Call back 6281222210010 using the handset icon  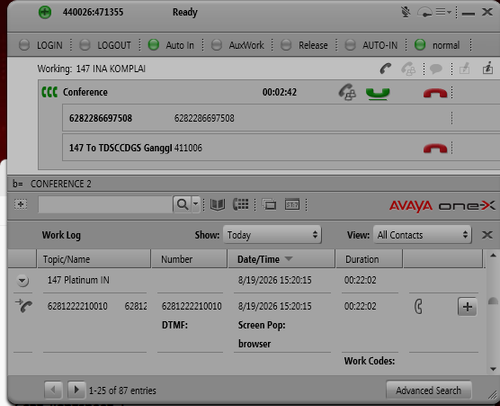click(418, 306)
